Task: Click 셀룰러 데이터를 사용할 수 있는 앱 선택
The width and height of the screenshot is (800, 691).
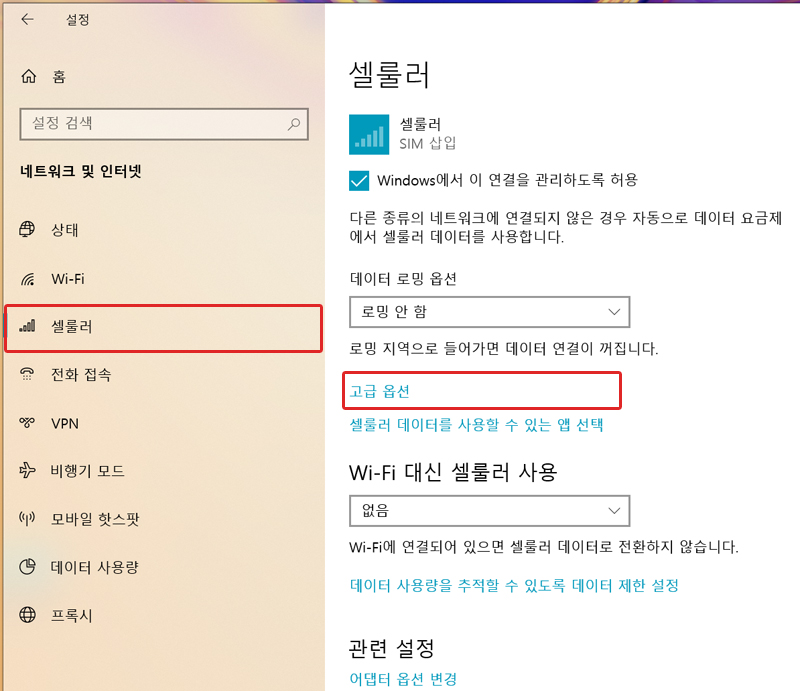Action: (x=475, y=424)
